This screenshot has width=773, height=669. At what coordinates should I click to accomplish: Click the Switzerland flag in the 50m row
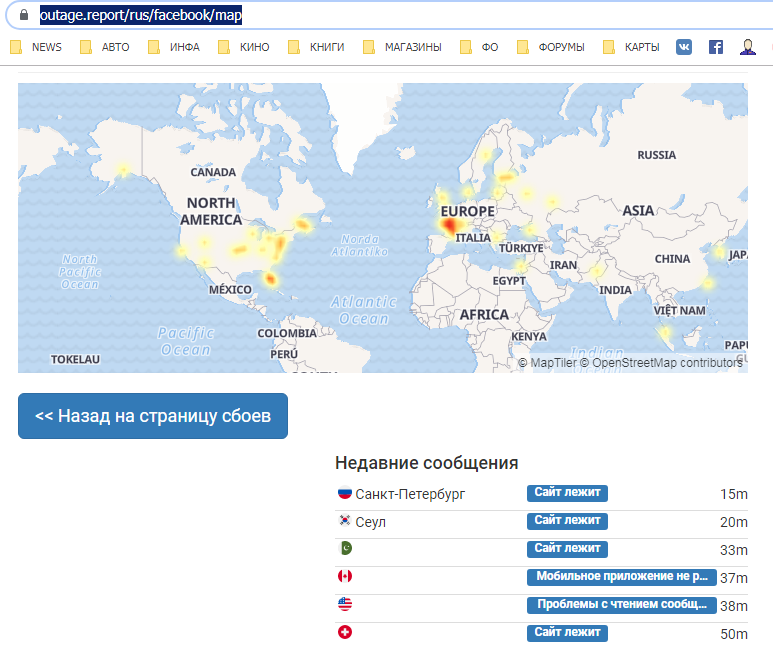coord(345,632)
